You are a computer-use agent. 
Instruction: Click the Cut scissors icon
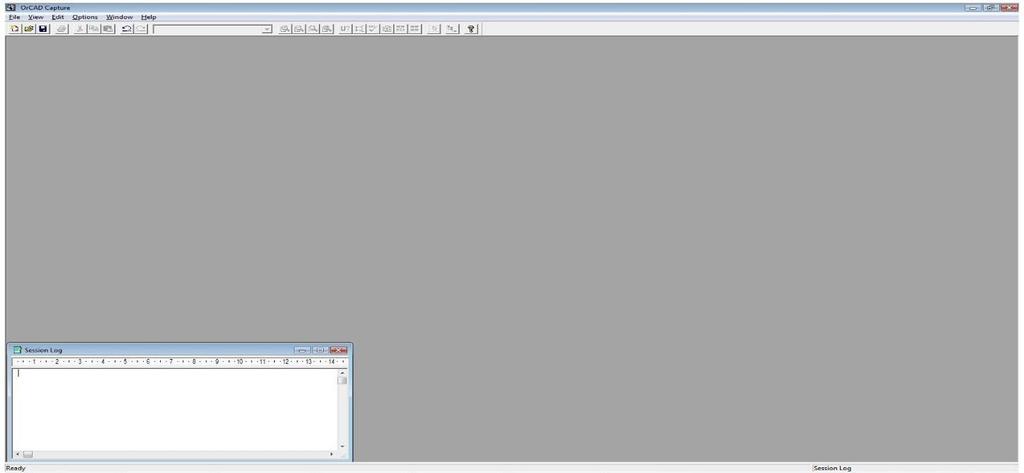[x=80, y=29]
